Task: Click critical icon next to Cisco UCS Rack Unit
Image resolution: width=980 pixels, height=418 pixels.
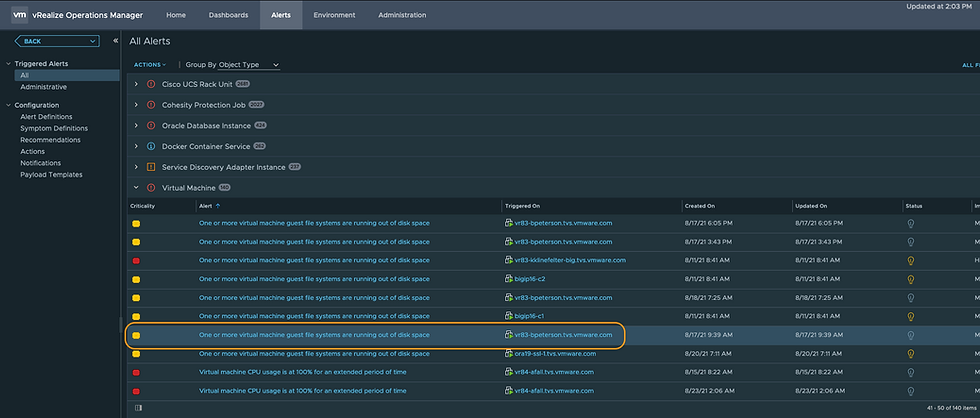Action: [151, 84]
